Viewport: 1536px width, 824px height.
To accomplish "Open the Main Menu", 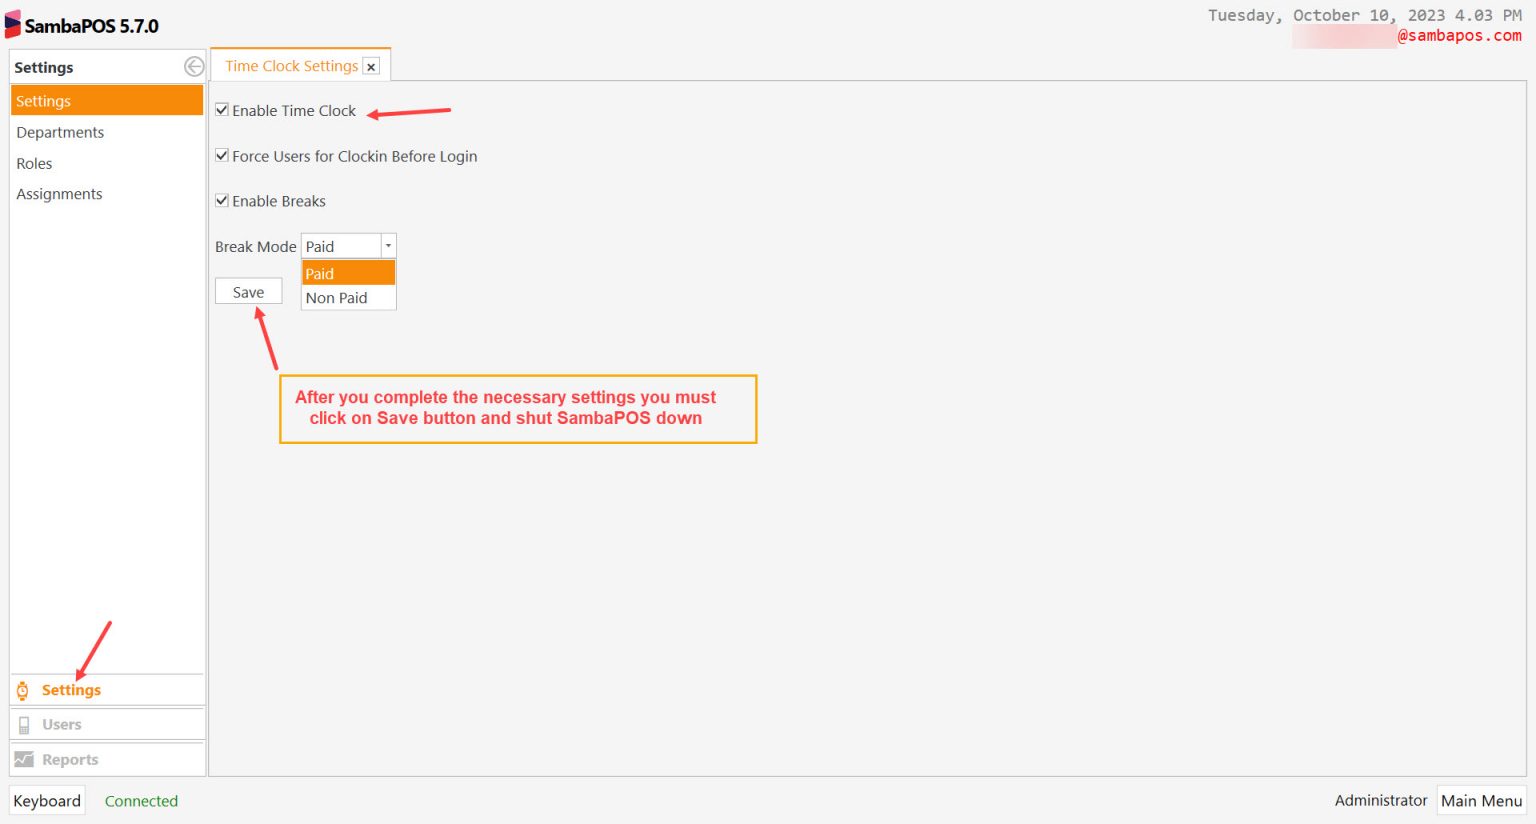I will (1481, 800).
